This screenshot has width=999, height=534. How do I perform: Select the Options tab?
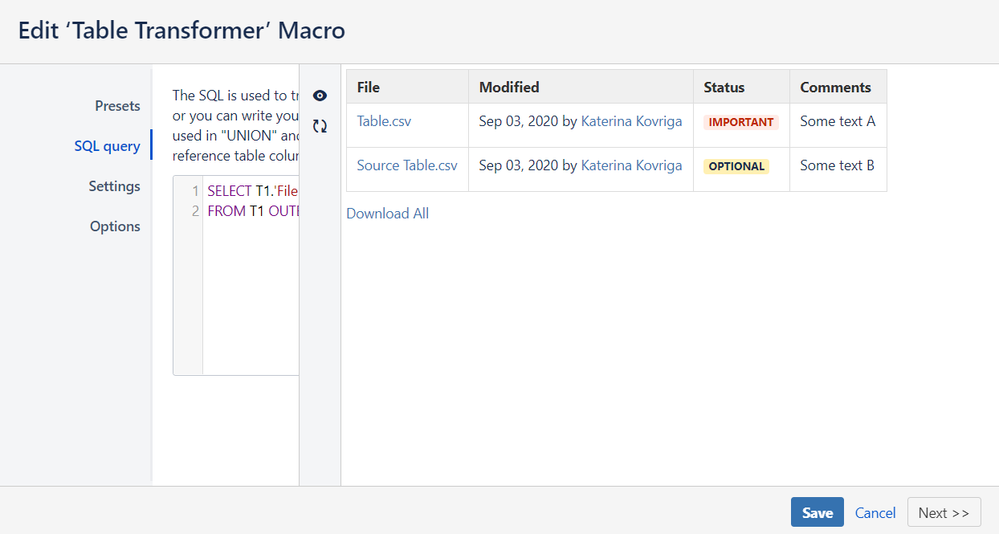(115, 226)
